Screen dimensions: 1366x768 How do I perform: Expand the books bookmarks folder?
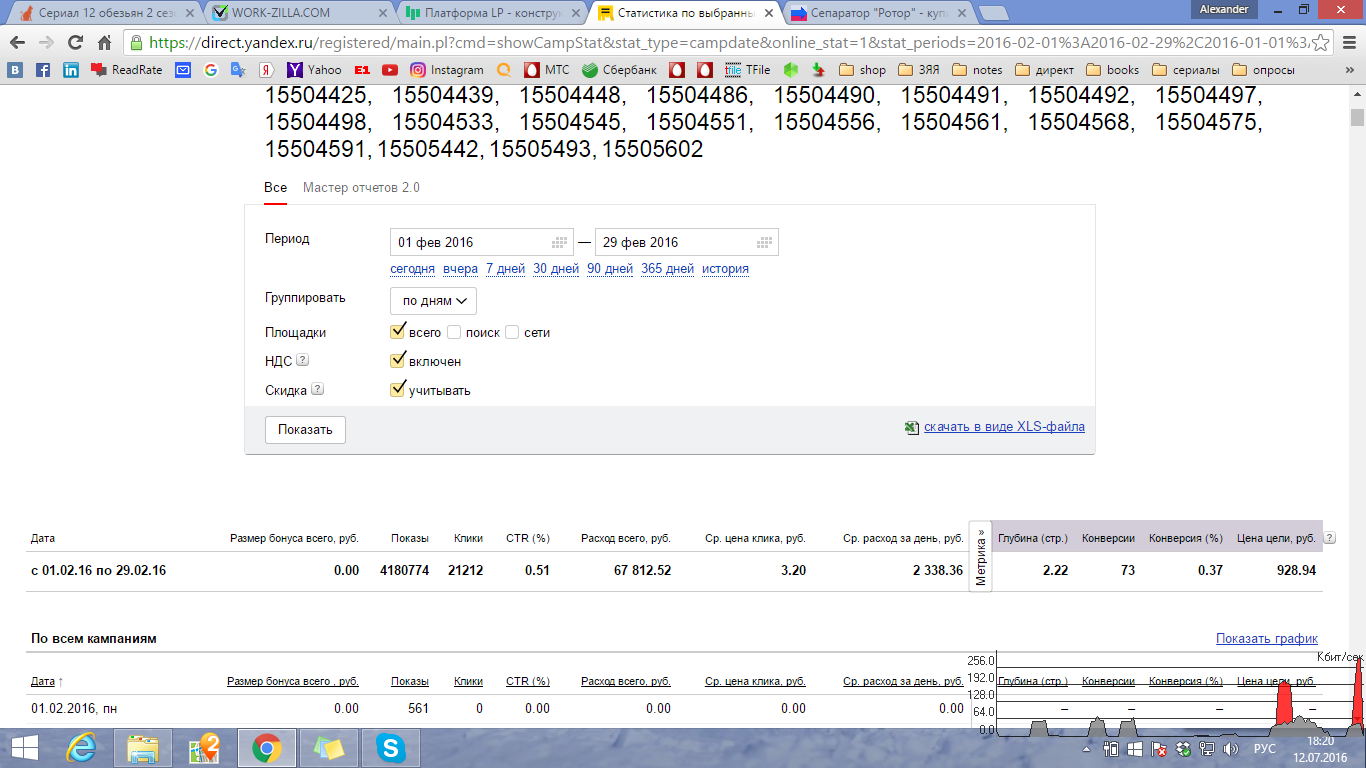tap(1112, 70)
